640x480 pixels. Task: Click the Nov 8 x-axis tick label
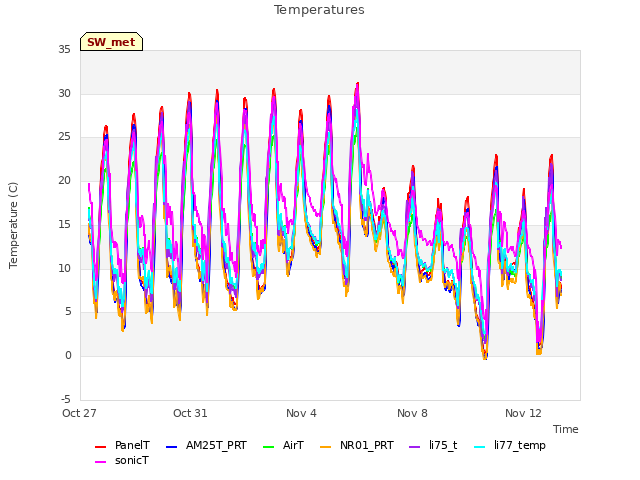point(412,413)
